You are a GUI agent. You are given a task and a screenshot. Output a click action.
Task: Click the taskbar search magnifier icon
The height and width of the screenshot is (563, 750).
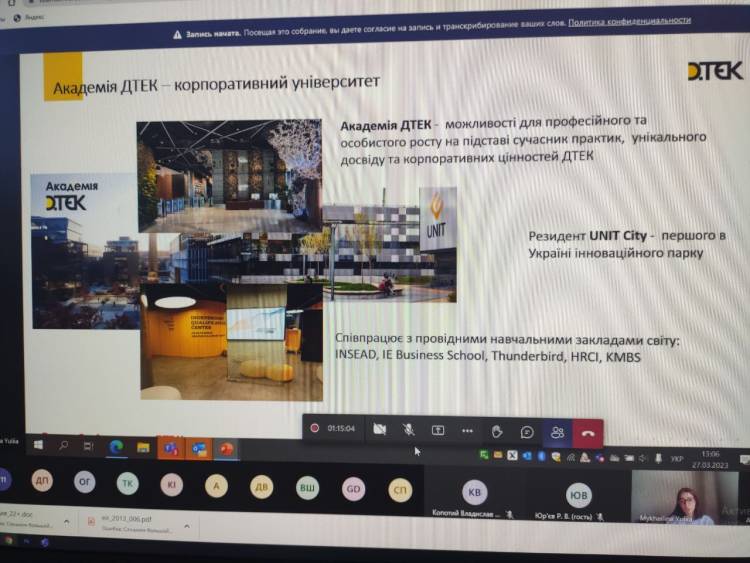pyautogui.click(x=64, y=445)
